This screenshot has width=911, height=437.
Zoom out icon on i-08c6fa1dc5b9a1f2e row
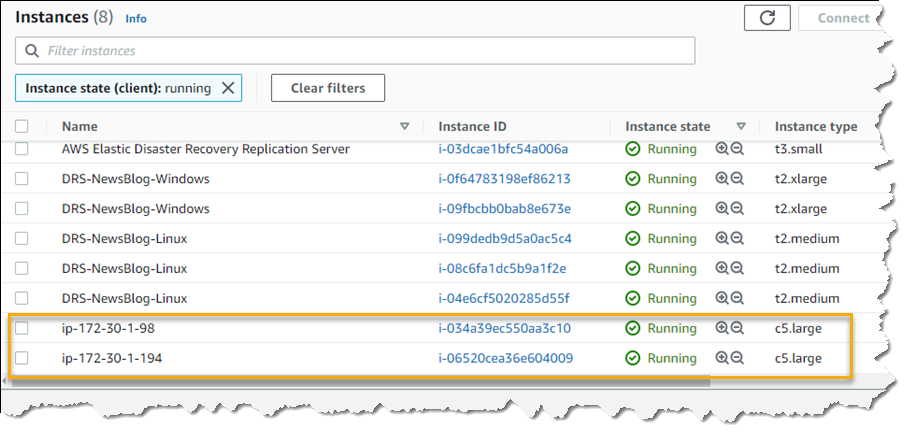[737, 268]
